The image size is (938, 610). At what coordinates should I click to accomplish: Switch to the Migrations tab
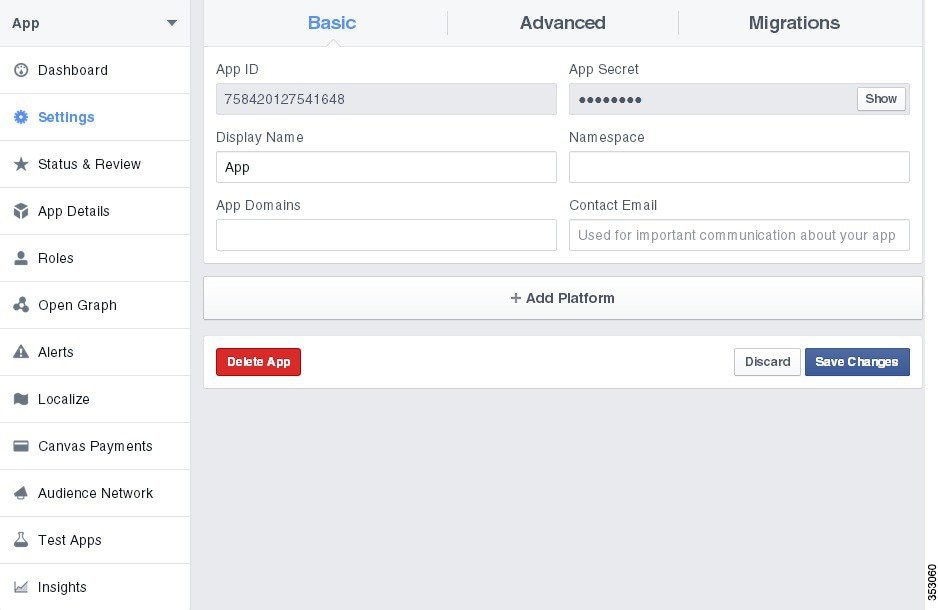[x=794, y=23]
